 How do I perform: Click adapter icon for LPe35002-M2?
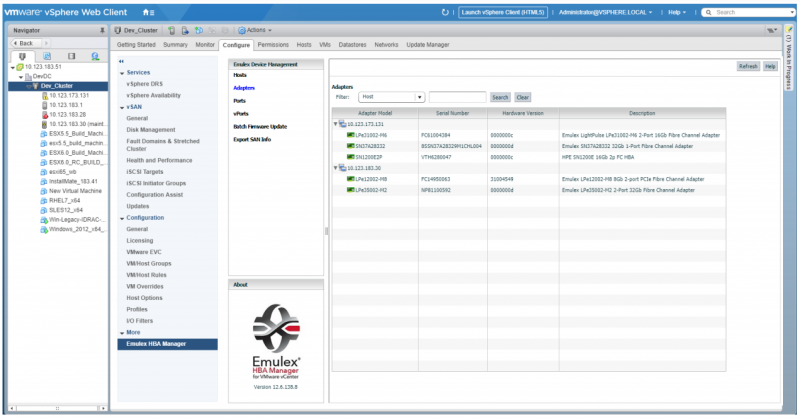click(351, 190)
